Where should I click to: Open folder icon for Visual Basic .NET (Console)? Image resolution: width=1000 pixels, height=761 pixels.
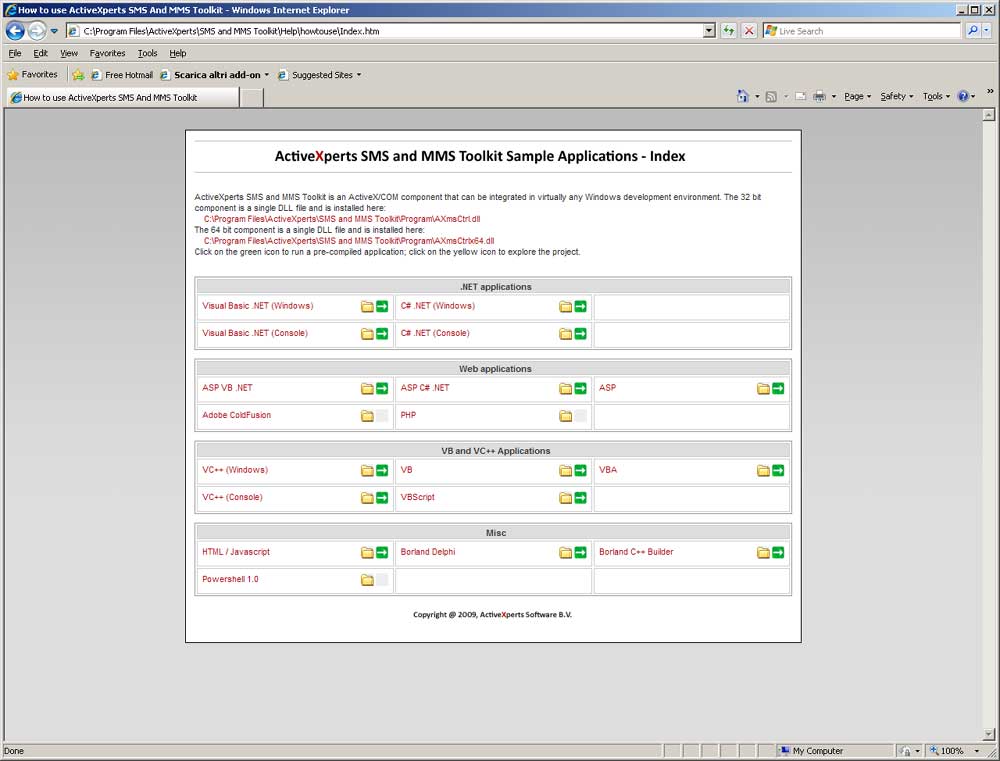point(367,334)
